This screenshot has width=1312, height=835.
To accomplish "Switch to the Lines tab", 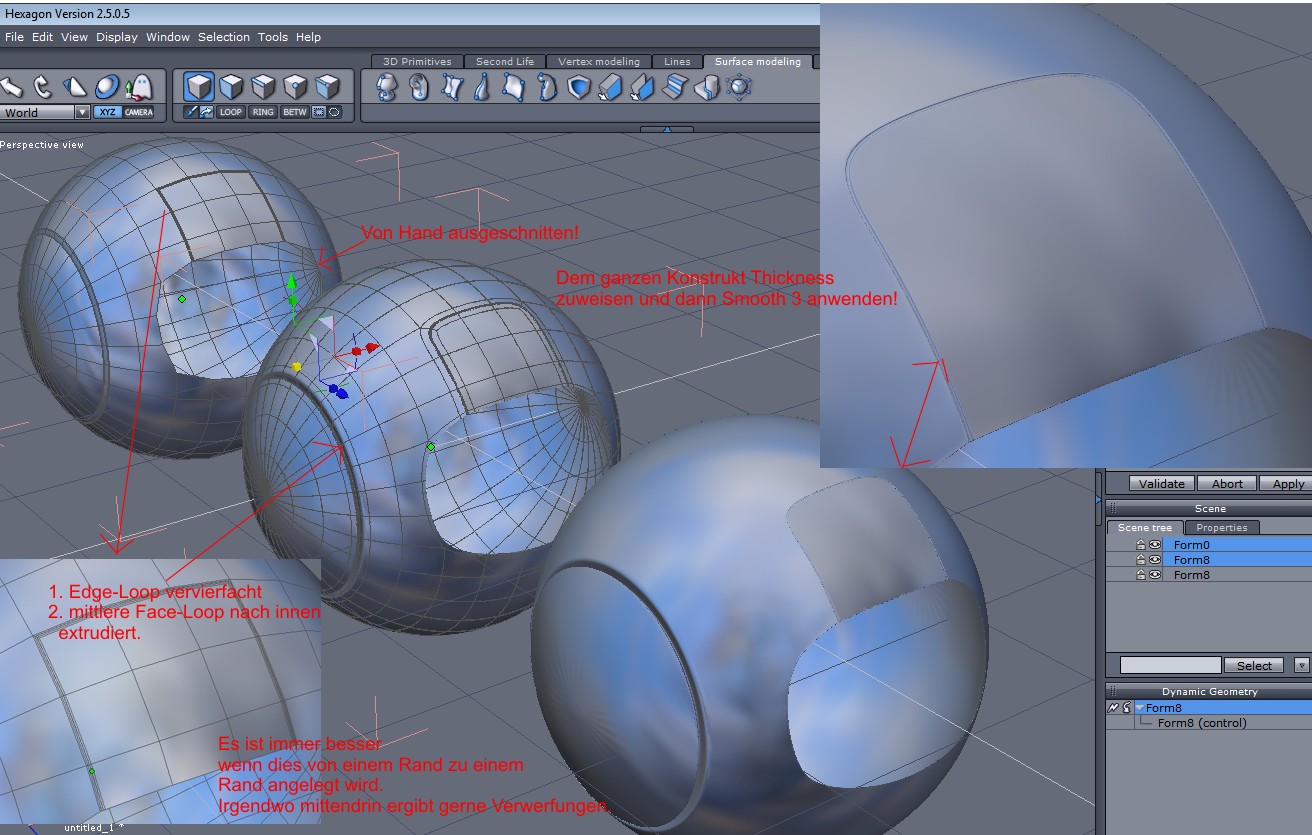I will (x=677, y=62).
